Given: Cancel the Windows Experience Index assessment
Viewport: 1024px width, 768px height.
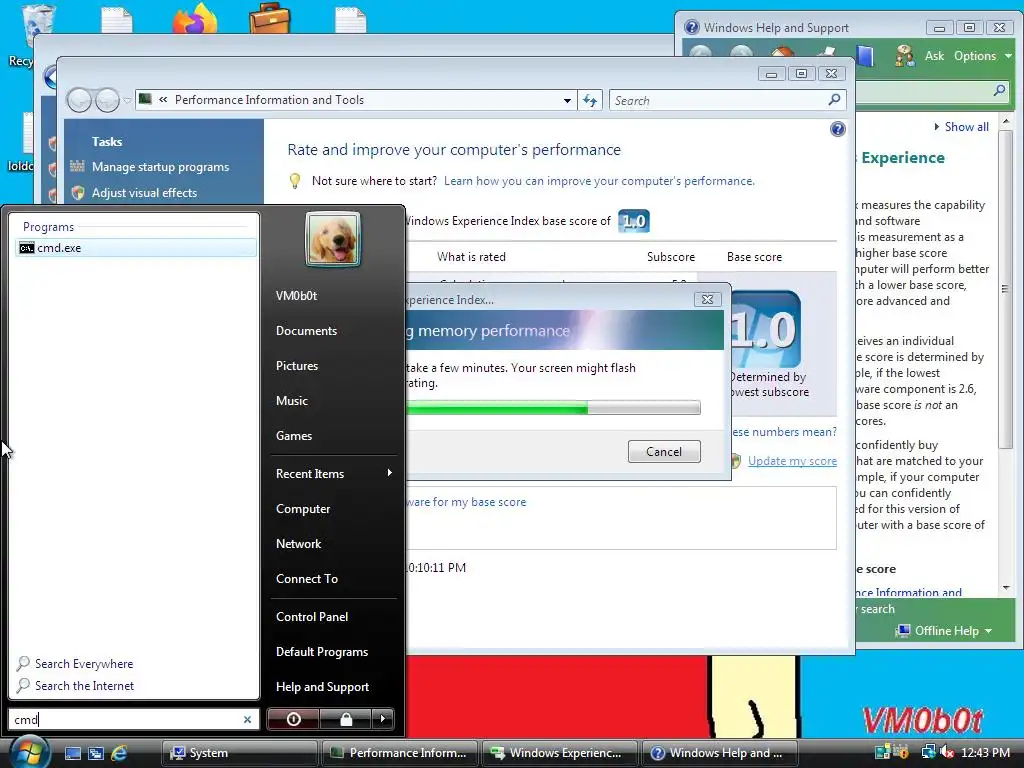Looking at the screenshot, I should (x=664, y=451).
